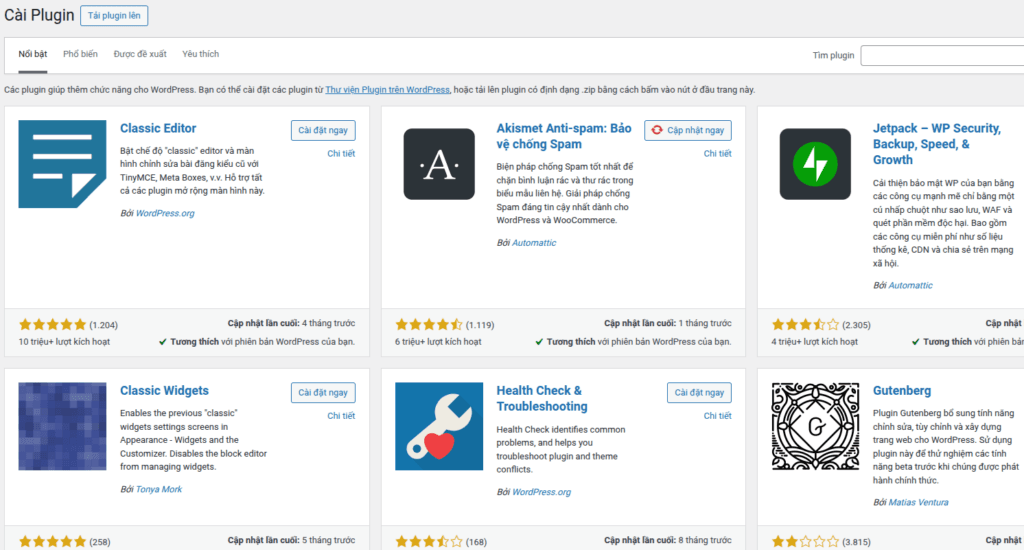Click the Jetpack title link
1024x550 pixels.
936,144
